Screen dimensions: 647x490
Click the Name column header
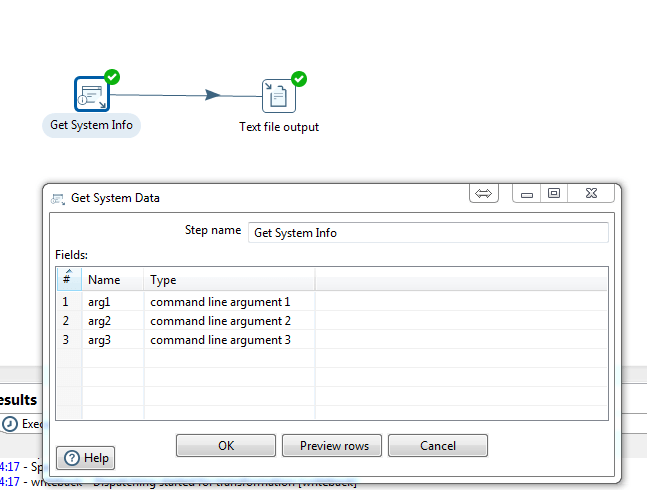104,280
